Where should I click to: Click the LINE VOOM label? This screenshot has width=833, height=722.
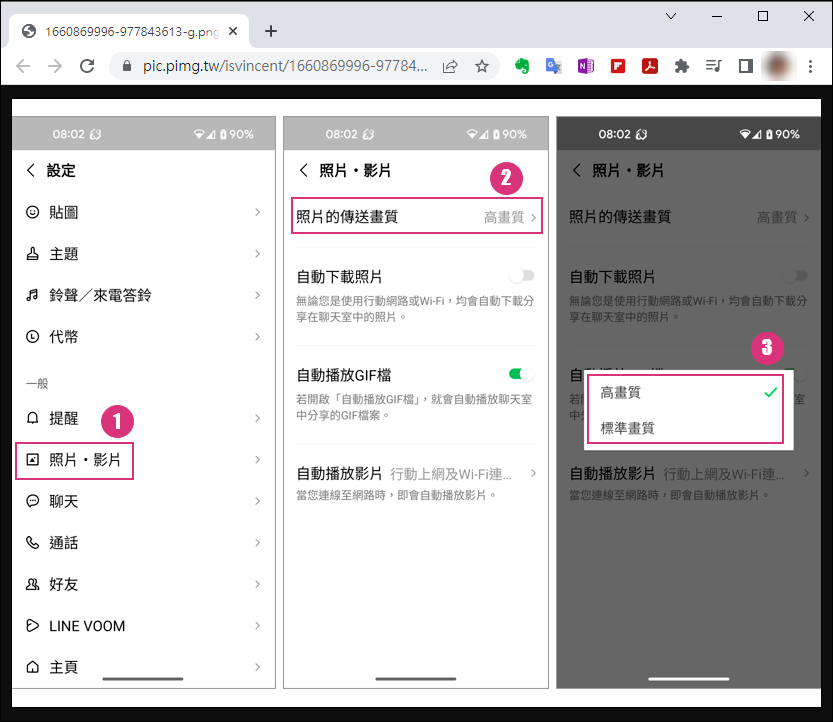pos(87,626)
